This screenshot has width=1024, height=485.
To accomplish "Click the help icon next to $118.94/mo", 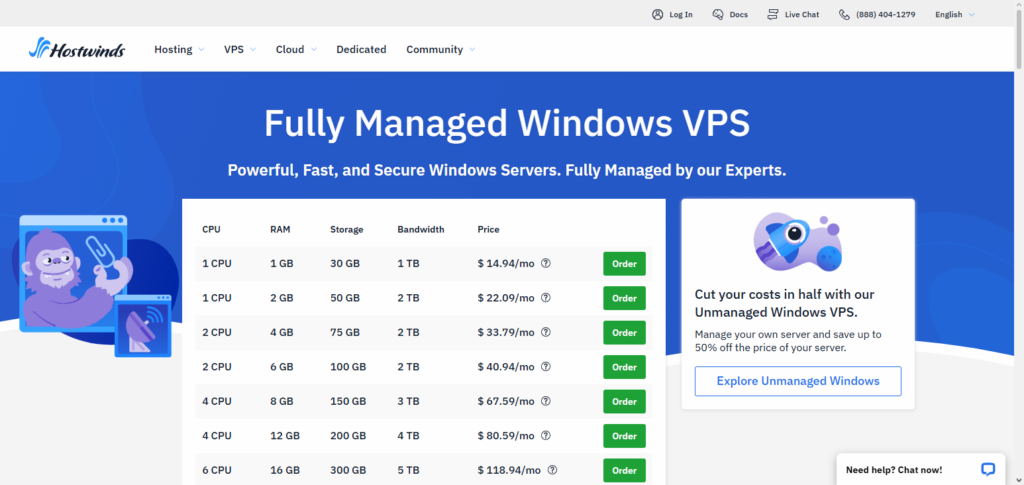I will point(552,470).
